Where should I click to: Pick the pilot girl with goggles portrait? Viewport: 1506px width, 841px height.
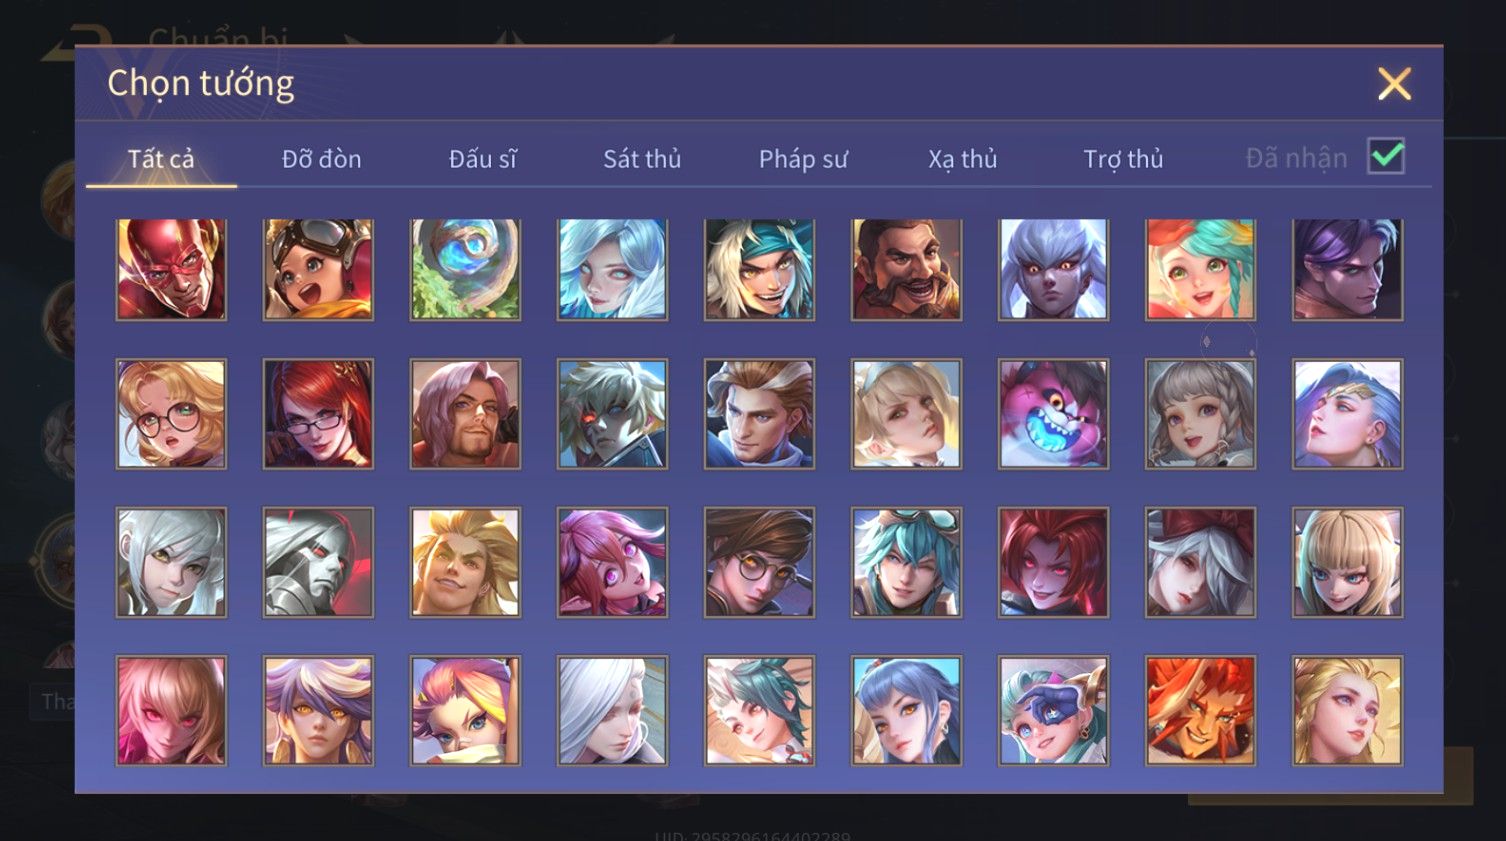click(318, 270)
